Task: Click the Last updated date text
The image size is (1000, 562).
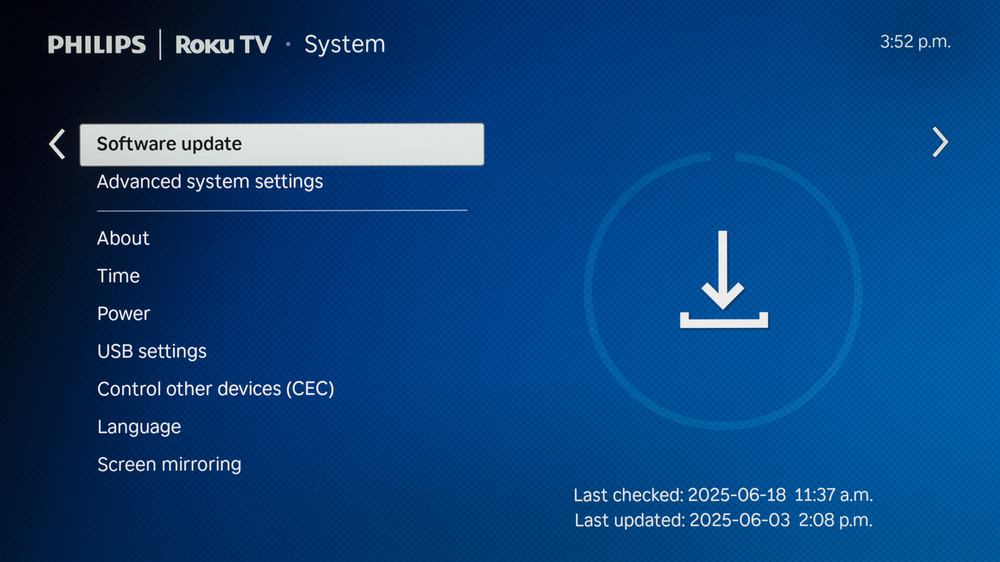Action: 723,521
